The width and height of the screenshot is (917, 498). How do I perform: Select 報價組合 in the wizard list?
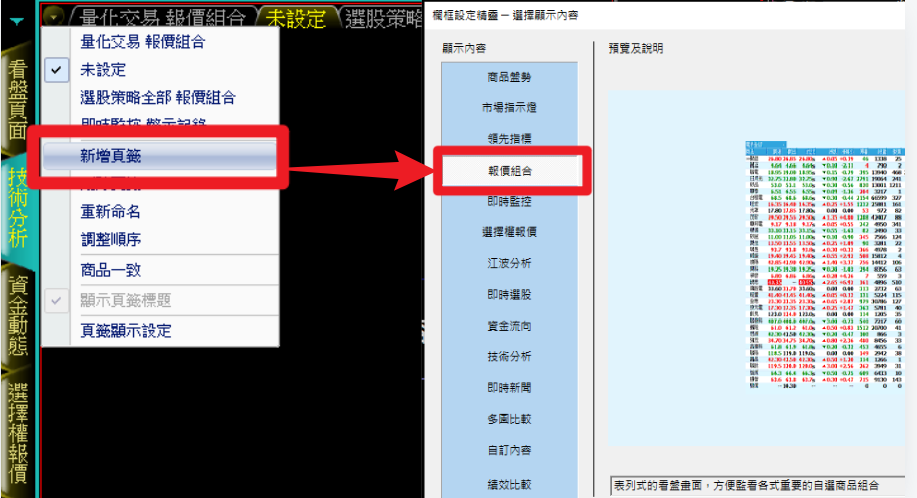(512, 171)
